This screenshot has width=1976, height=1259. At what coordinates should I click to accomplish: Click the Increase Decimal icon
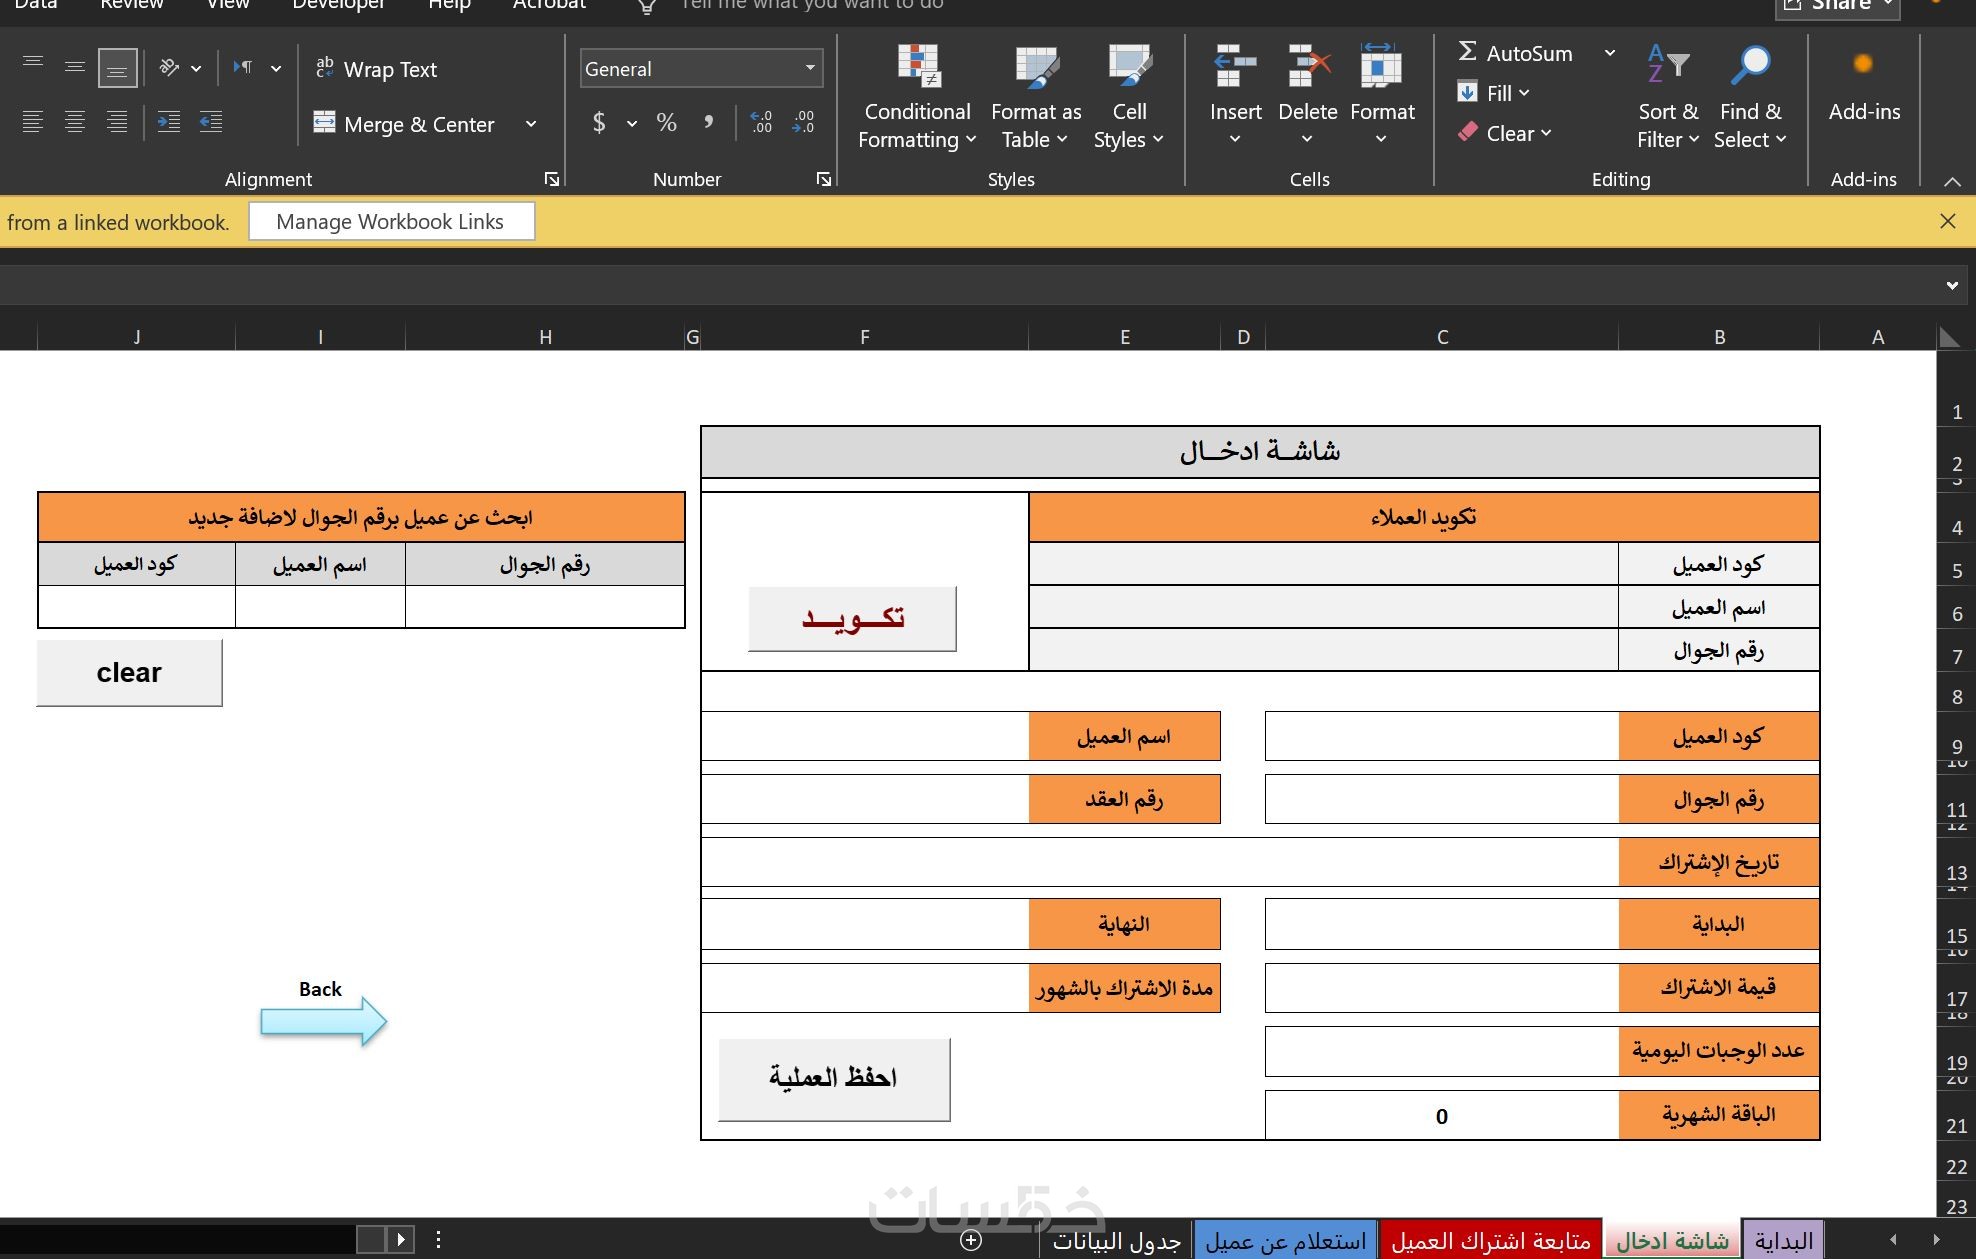(x=761, y=122)
